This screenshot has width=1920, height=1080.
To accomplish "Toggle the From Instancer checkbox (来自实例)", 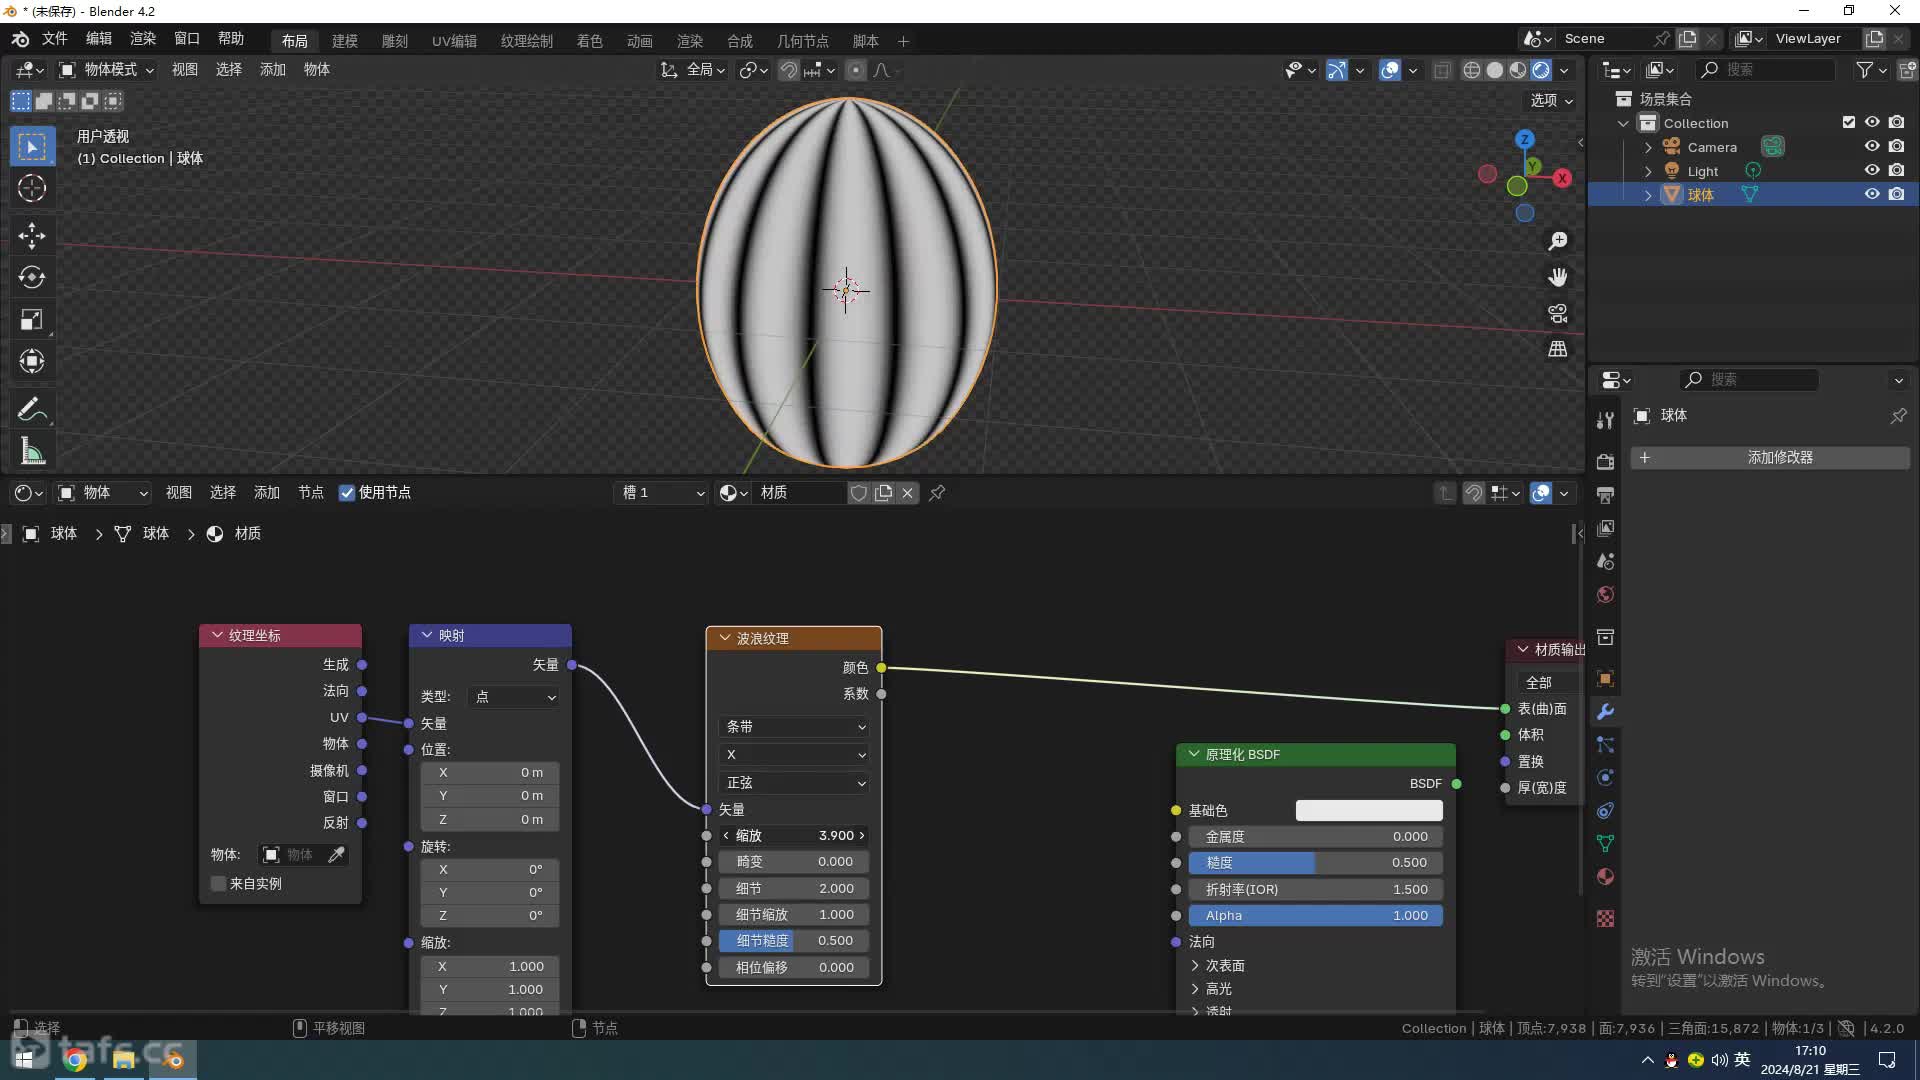I will click(218, 883).
